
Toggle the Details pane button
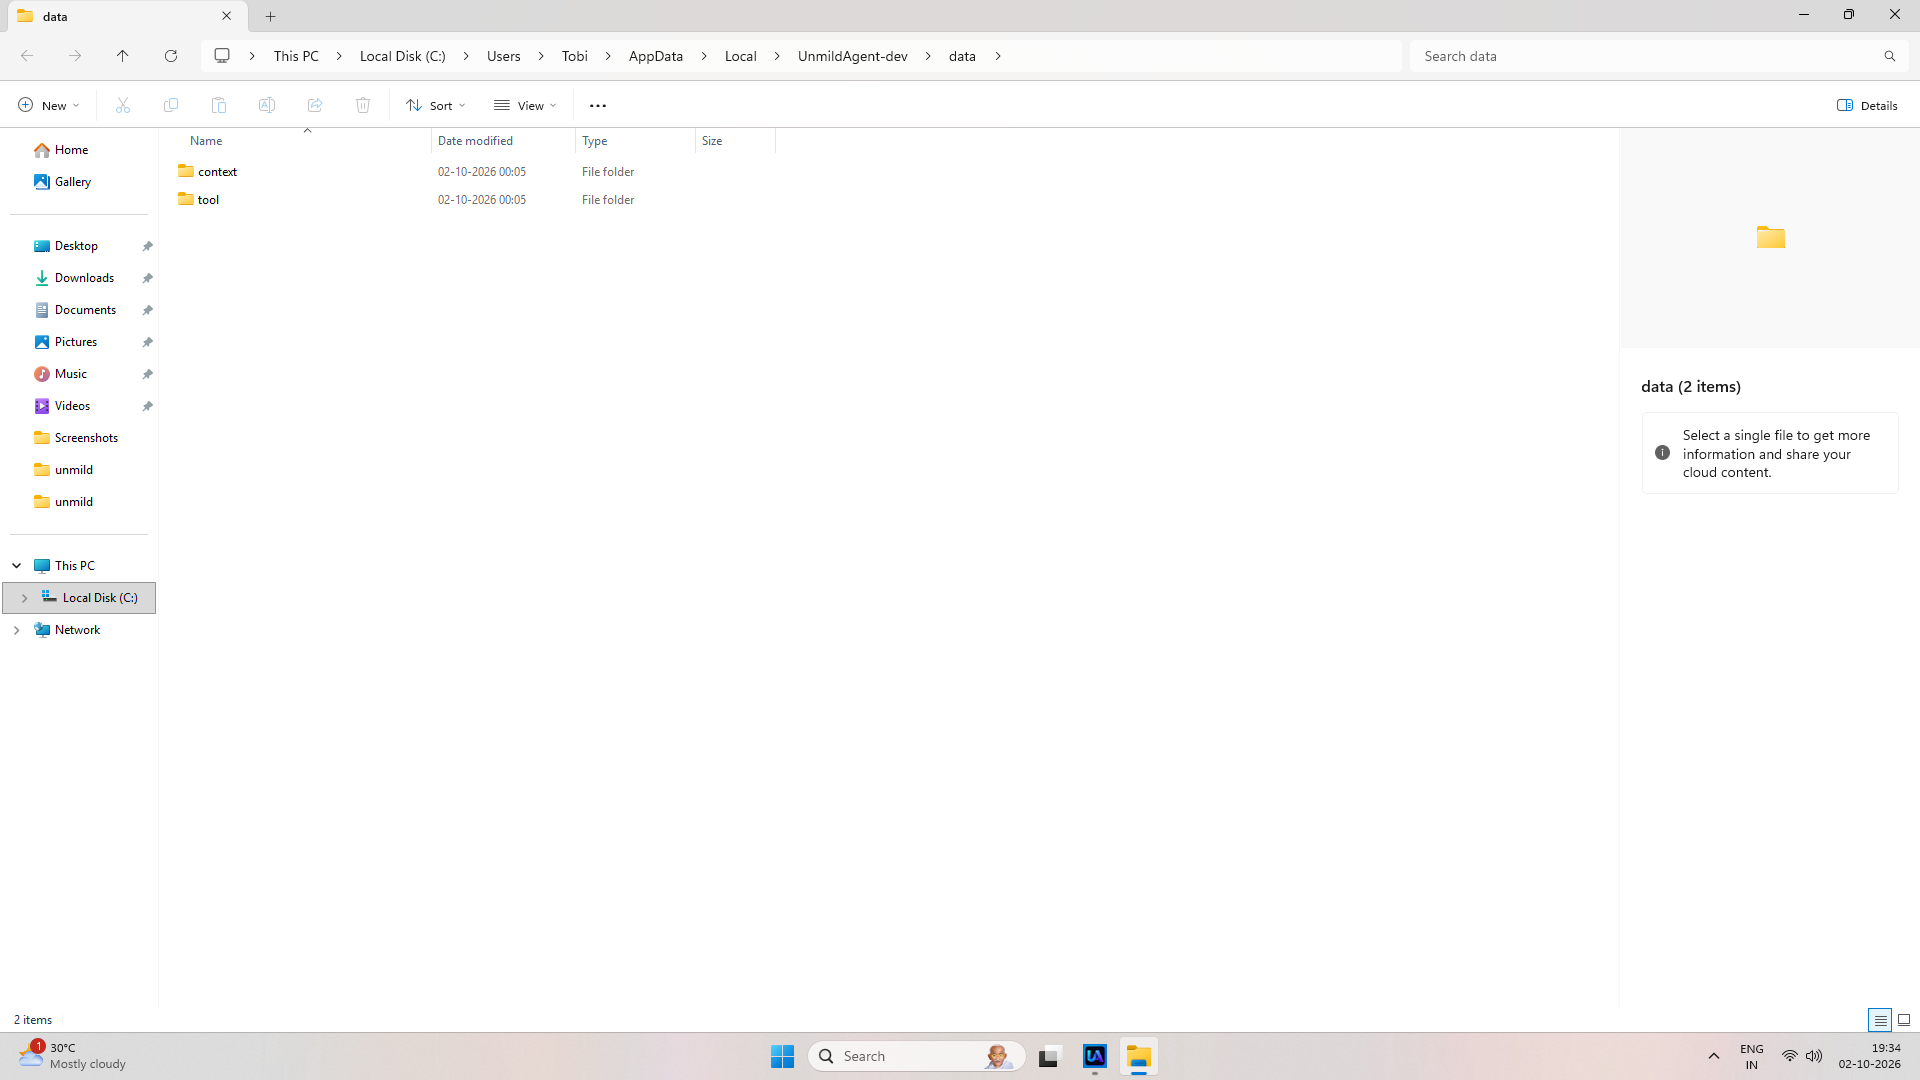point(1867,105)
